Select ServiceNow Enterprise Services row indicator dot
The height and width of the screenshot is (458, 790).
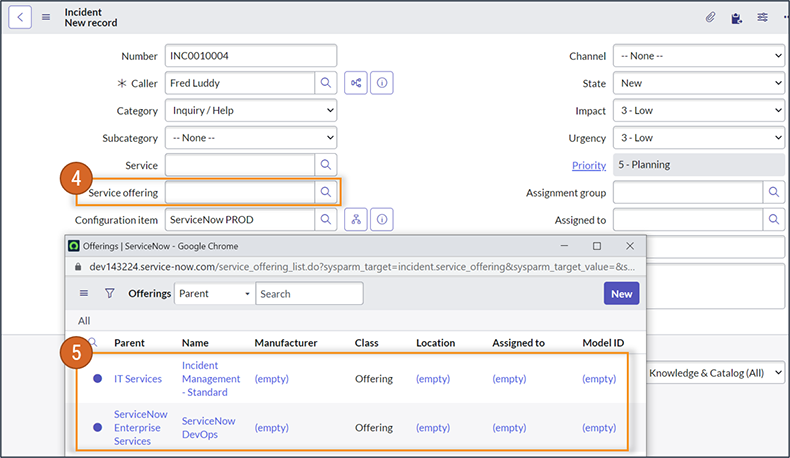pos(98,427)
